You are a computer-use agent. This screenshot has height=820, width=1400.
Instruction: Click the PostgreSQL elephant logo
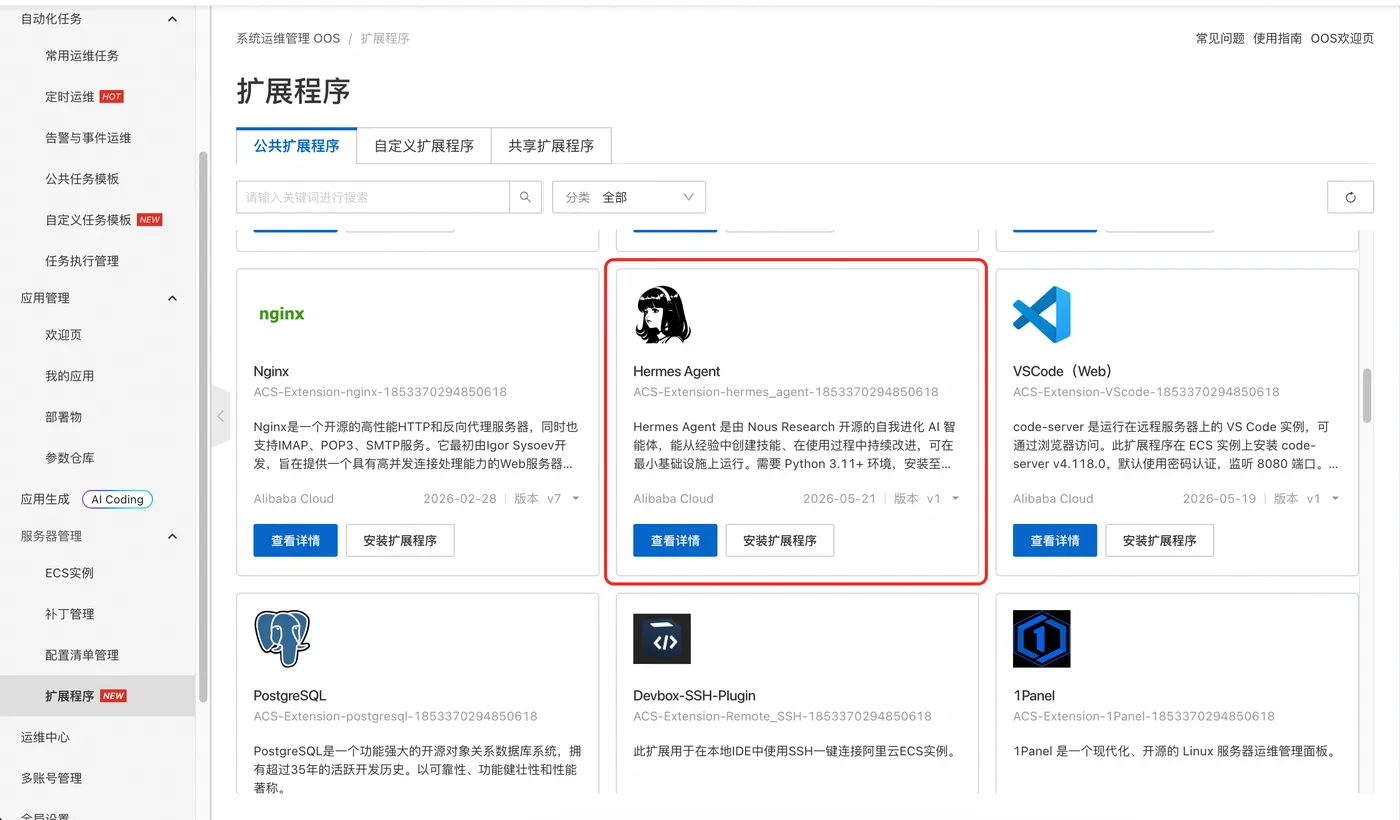click(x=282, y=639)
